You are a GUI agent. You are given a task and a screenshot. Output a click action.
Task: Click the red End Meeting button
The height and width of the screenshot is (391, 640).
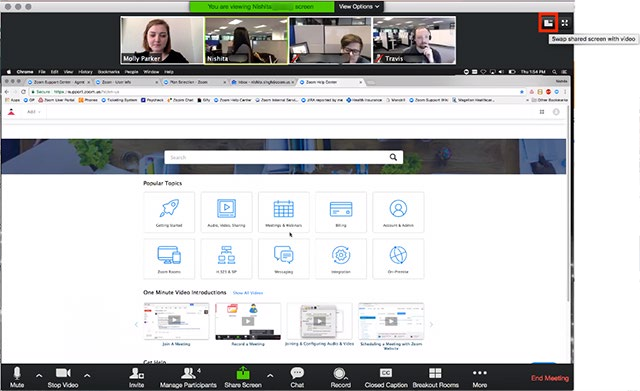point(550,378)
